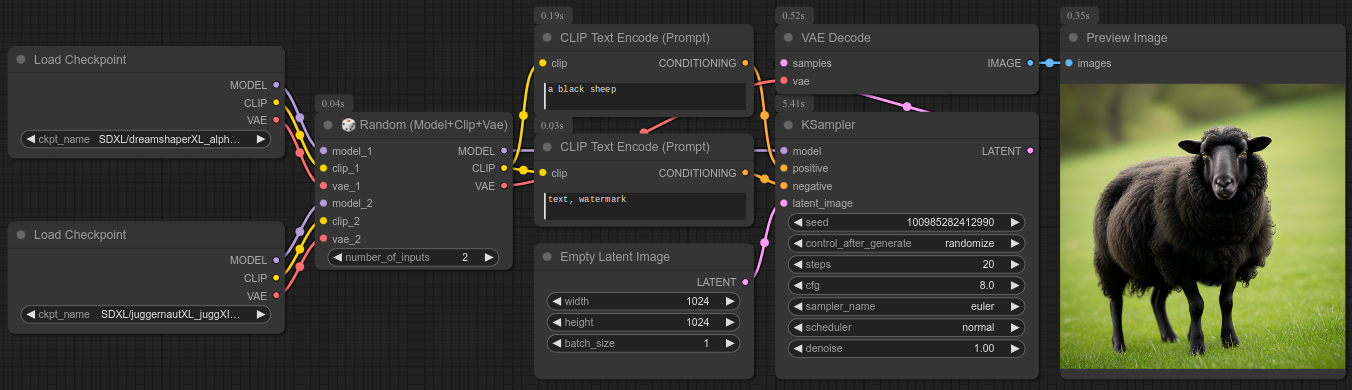Click the vae_1 input dot
The height and width of the screenshot is (390, 1352).
point(323,186)
